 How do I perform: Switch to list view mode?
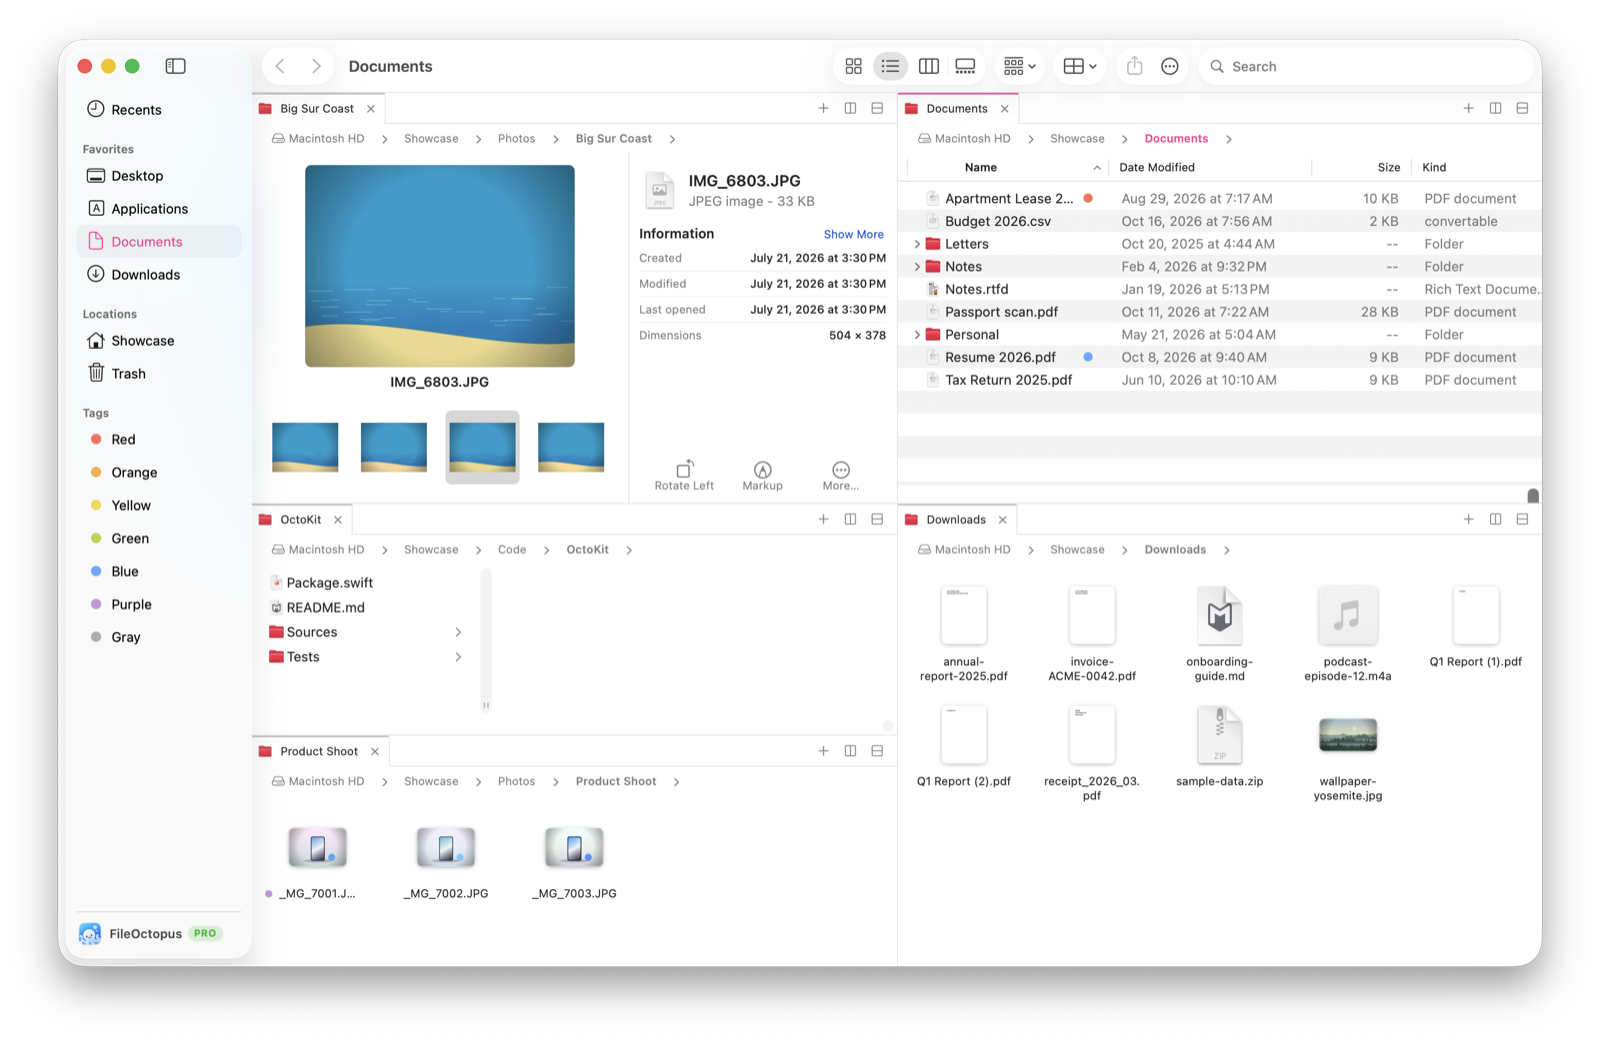coord(890,66)
